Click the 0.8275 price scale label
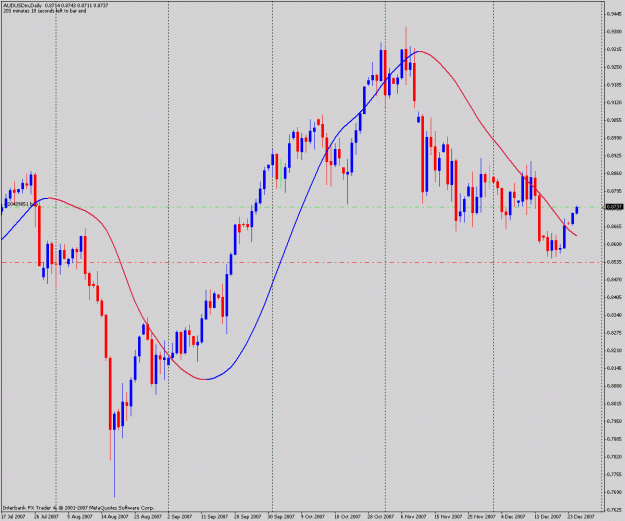 tap(614, 332)
